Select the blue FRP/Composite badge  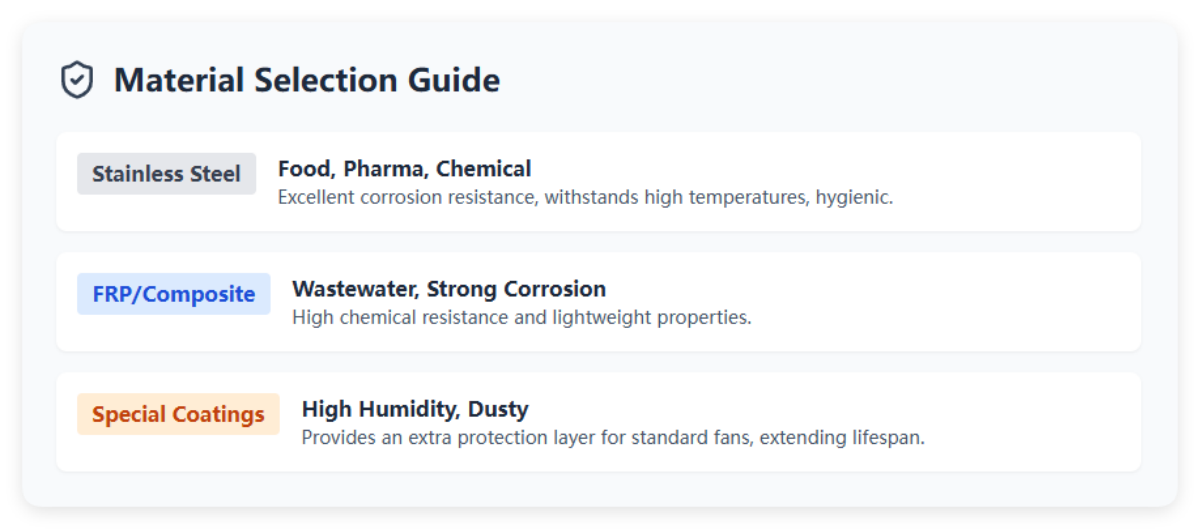pos(174,294)
